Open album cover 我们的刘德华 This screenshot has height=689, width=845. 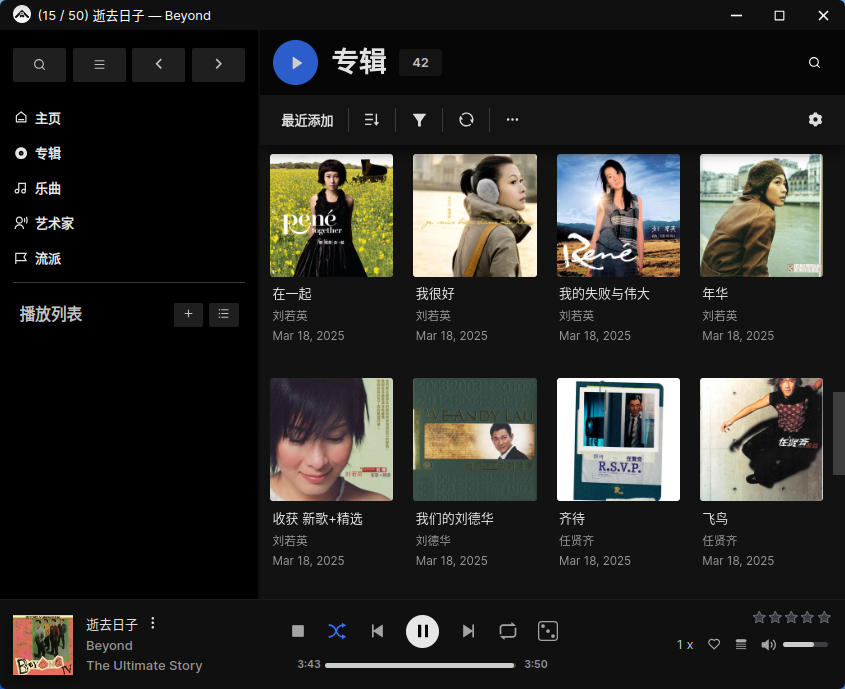tap(475, 440)
